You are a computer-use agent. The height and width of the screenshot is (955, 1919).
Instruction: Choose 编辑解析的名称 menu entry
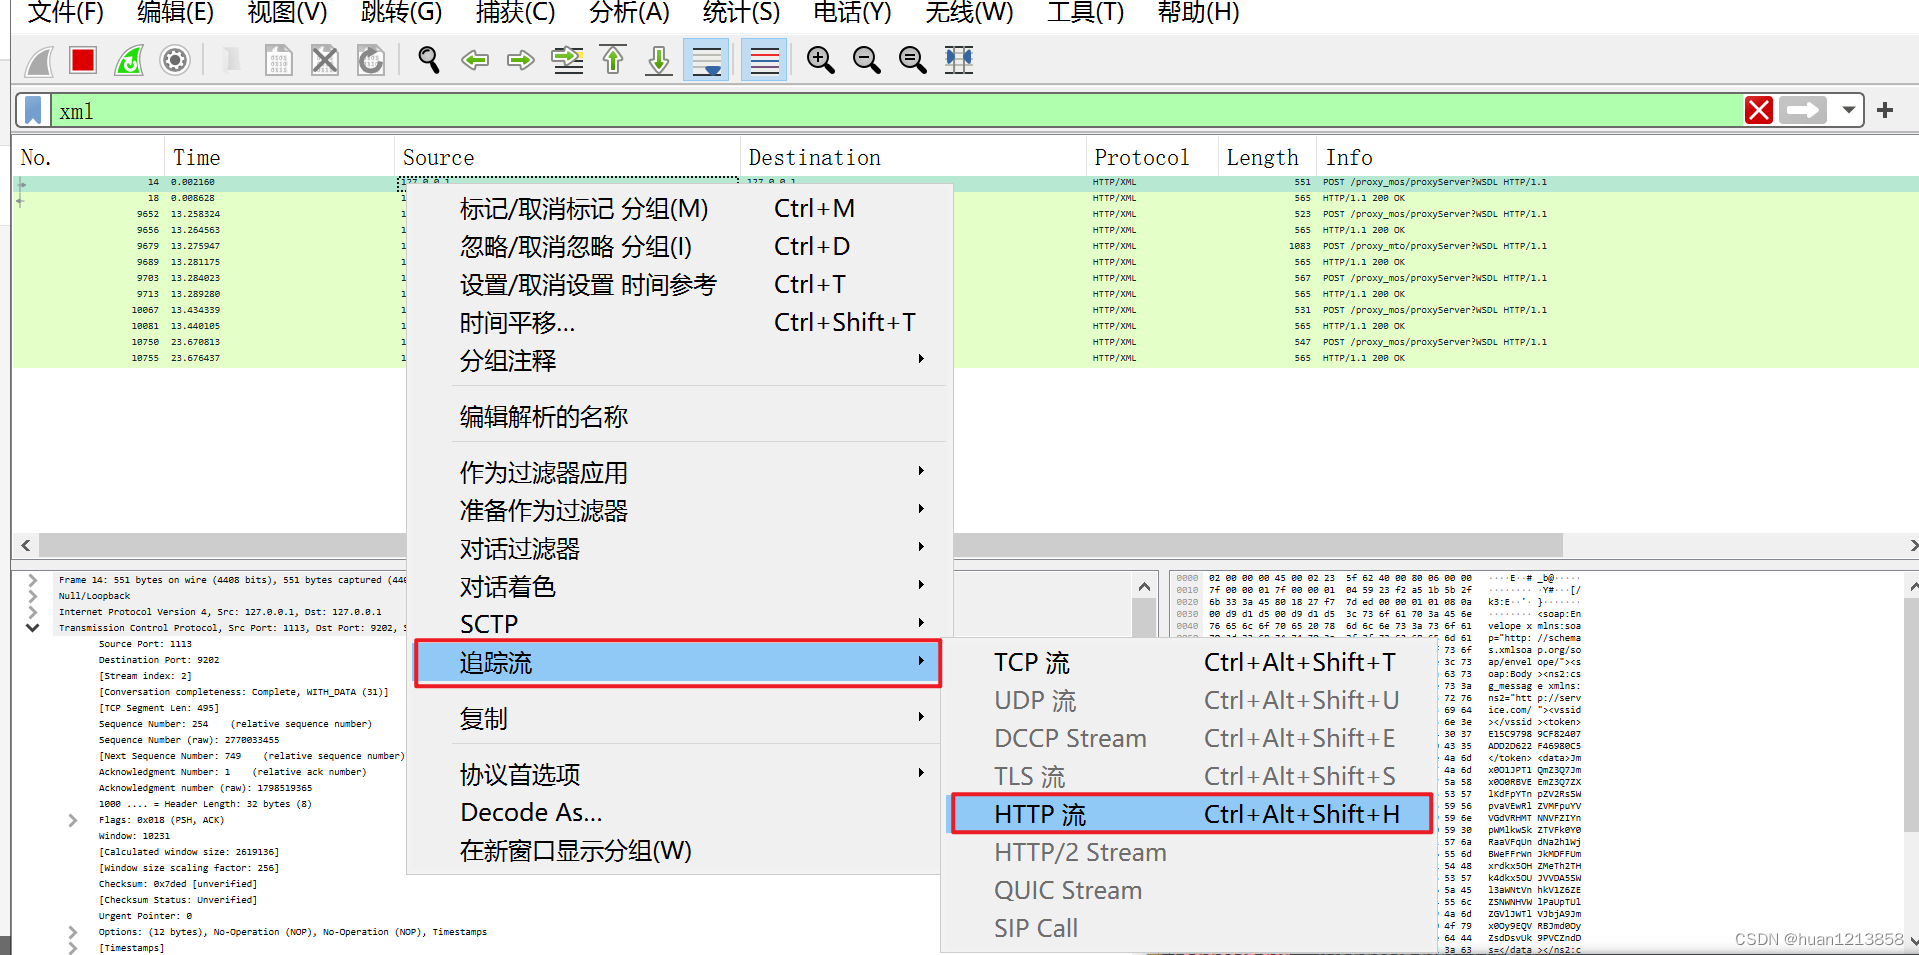click(x=678, y=416)
